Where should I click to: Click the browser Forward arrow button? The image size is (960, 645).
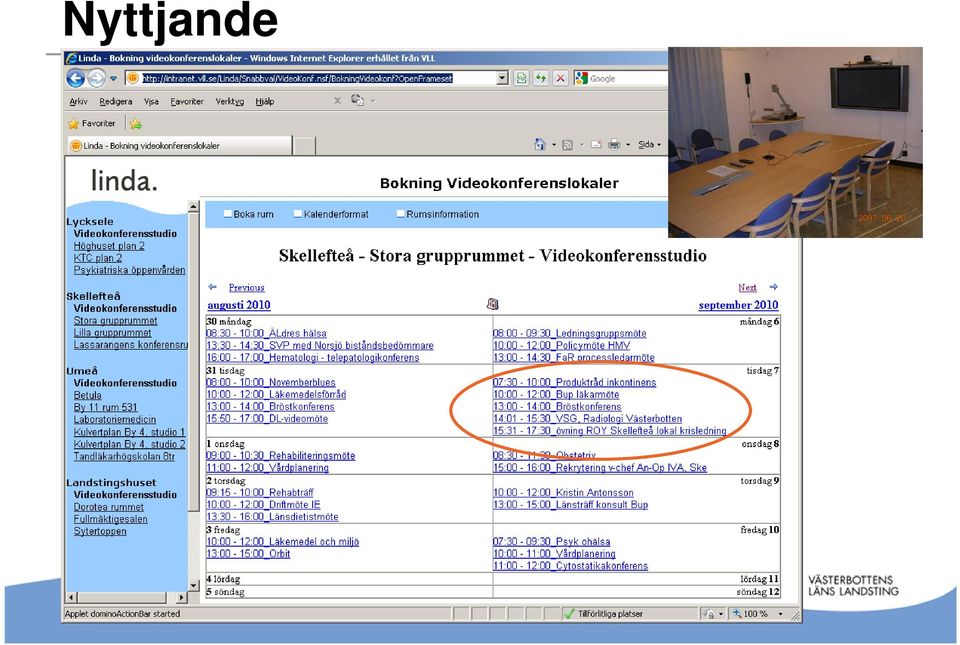coord(97,78)
